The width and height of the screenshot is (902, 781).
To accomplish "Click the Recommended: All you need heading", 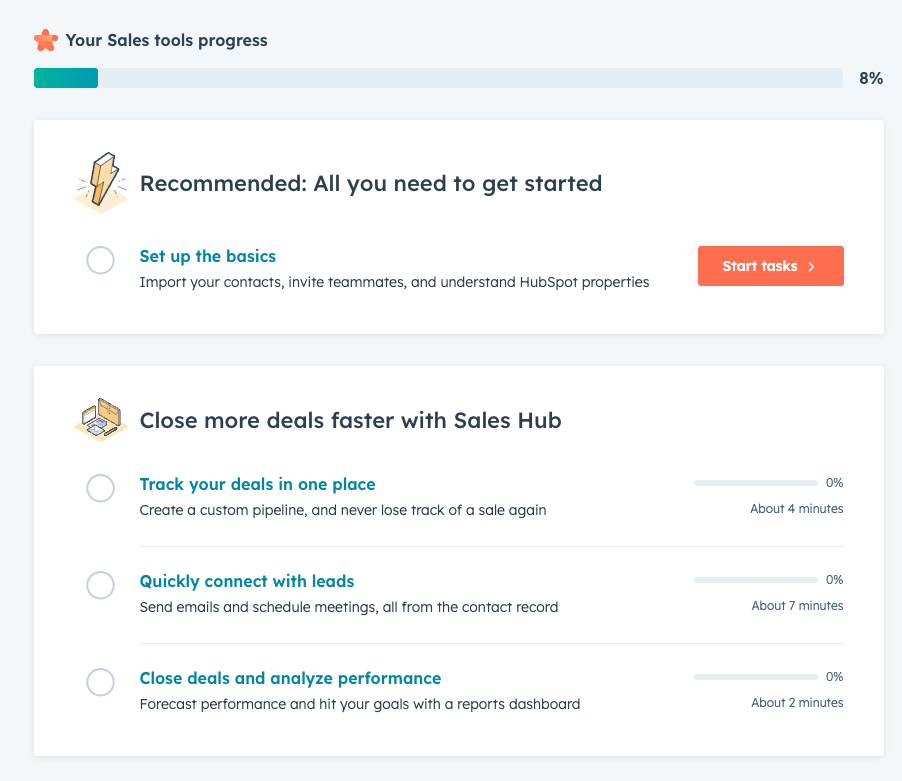I will pyautogui.click(x=371, y=184).
